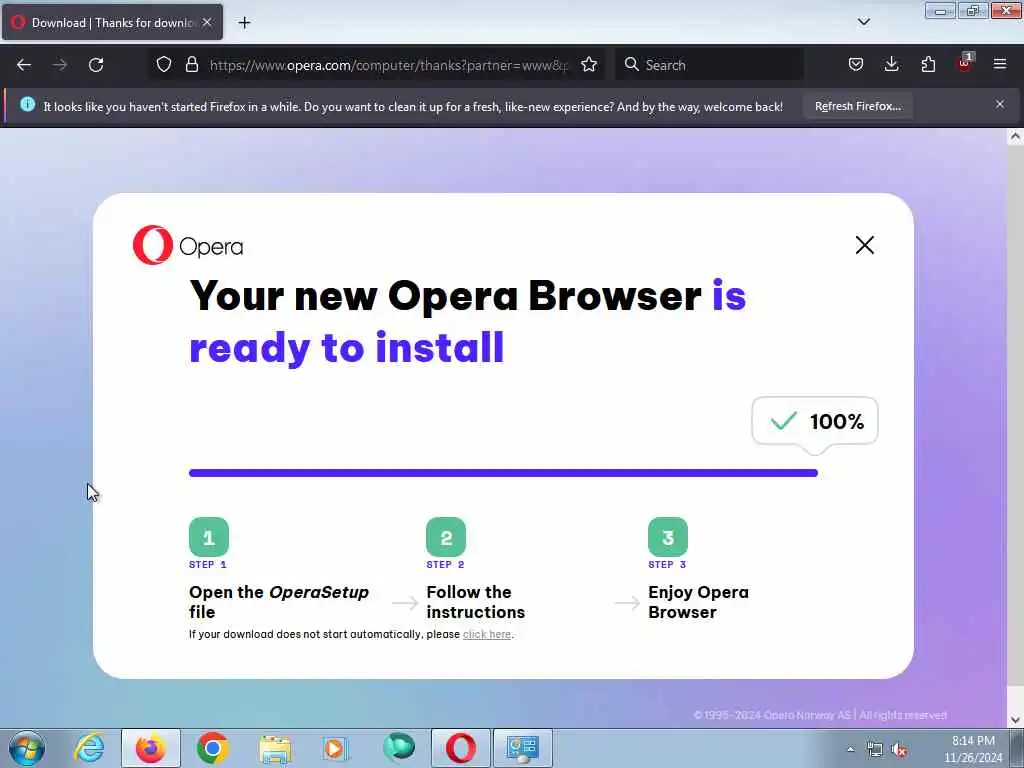The height and width of the screenshot is (768, 1024).
Task: Click the forward navigation arrow
Action: point(59,65)
